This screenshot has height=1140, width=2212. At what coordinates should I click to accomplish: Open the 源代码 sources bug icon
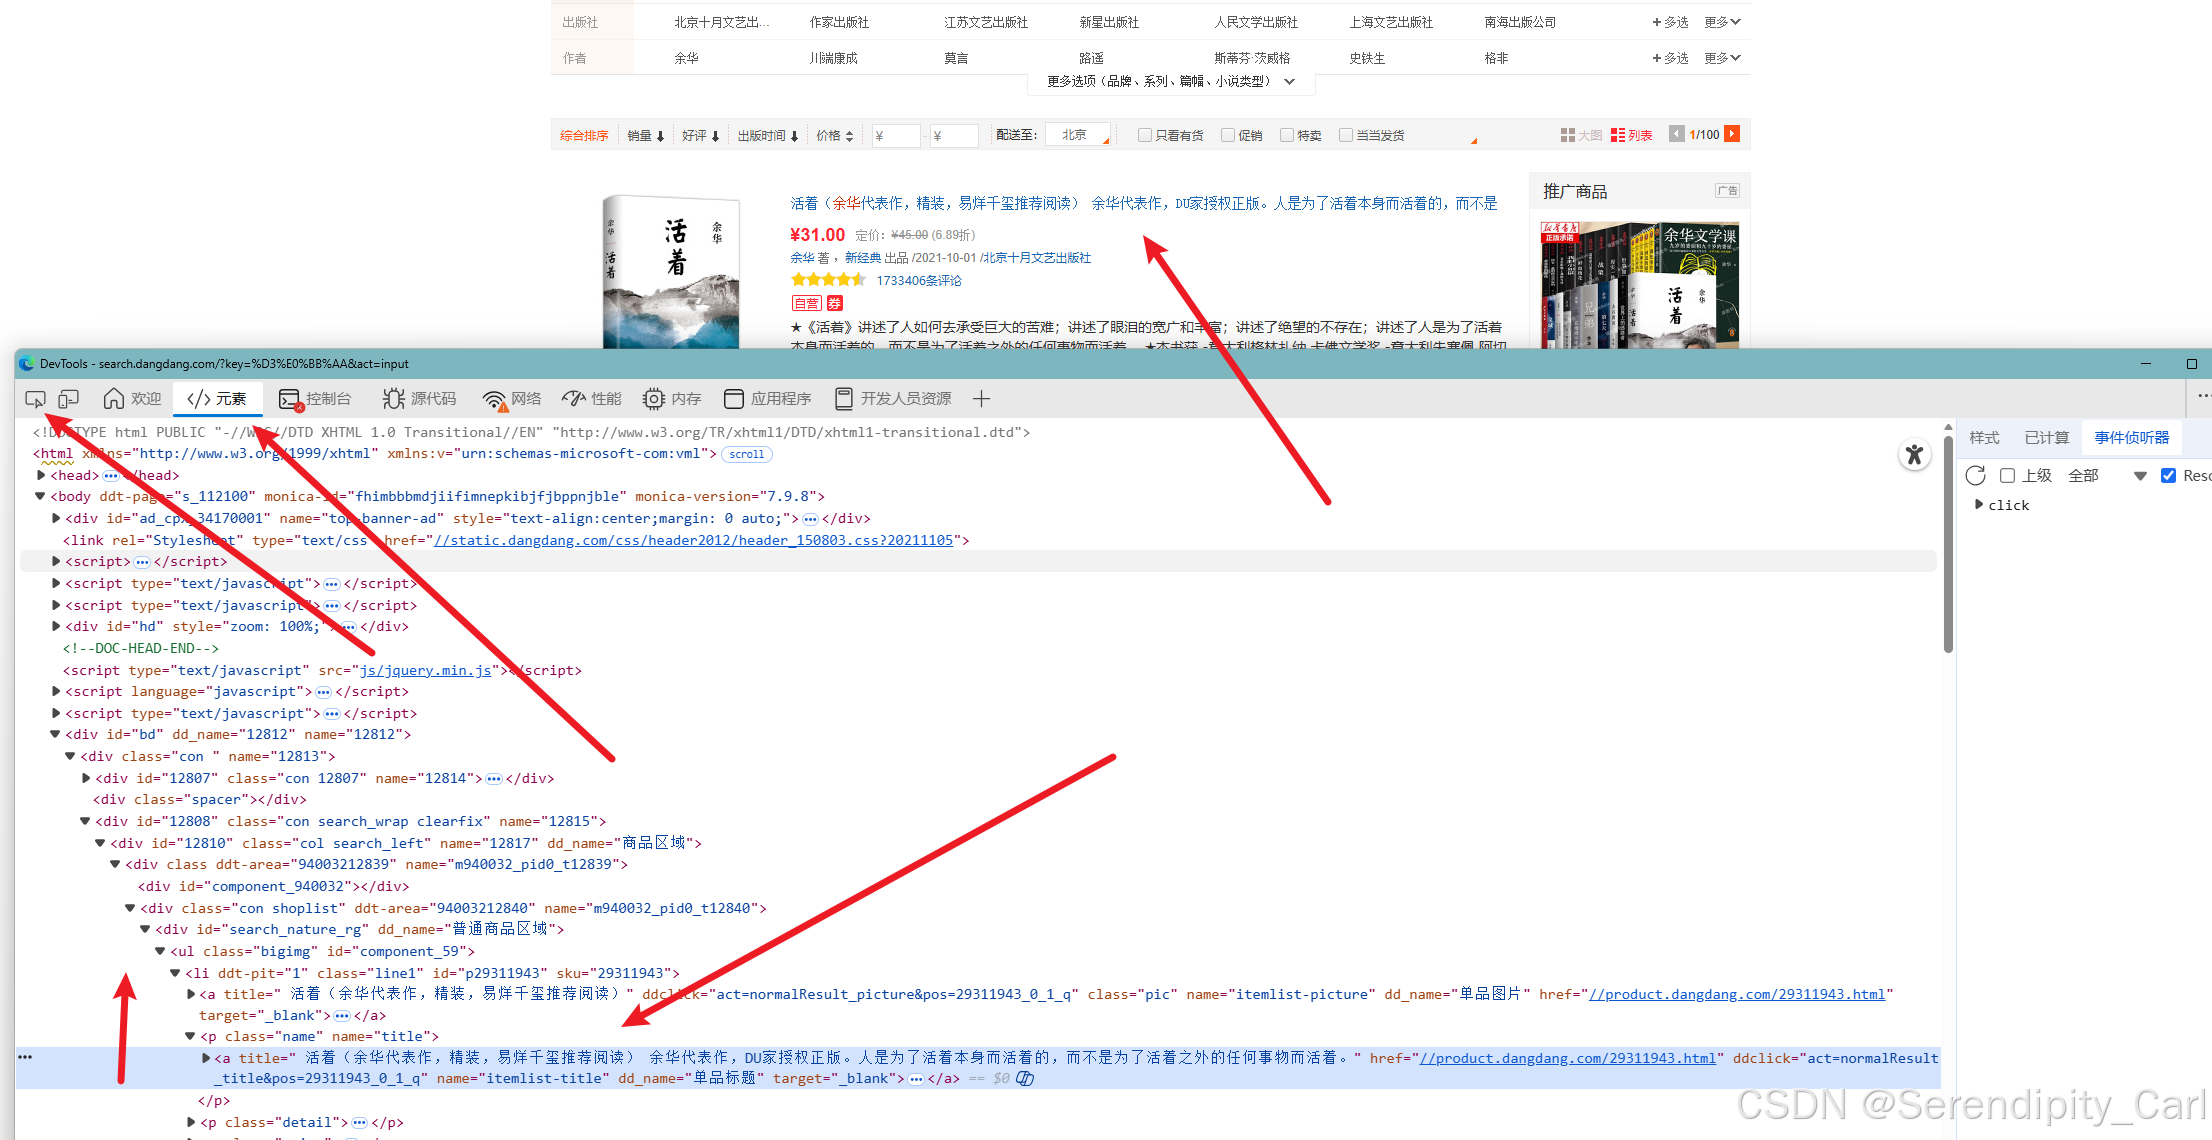393,399
